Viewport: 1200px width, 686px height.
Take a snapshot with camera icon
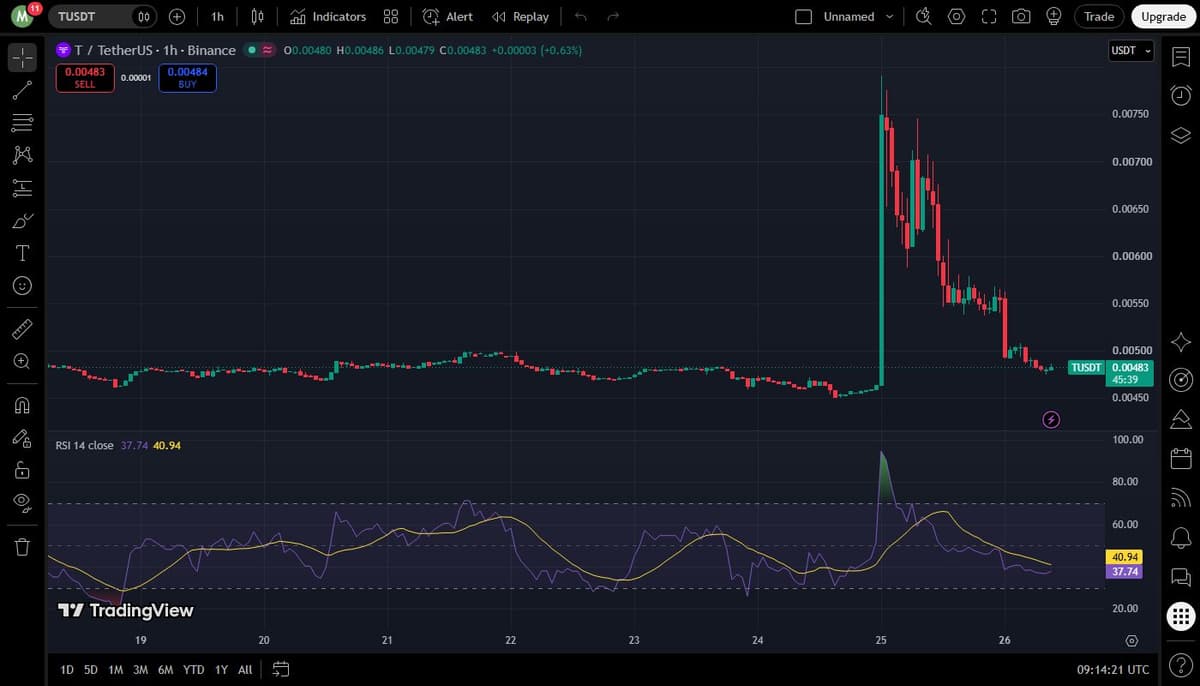click(1020, 17)
